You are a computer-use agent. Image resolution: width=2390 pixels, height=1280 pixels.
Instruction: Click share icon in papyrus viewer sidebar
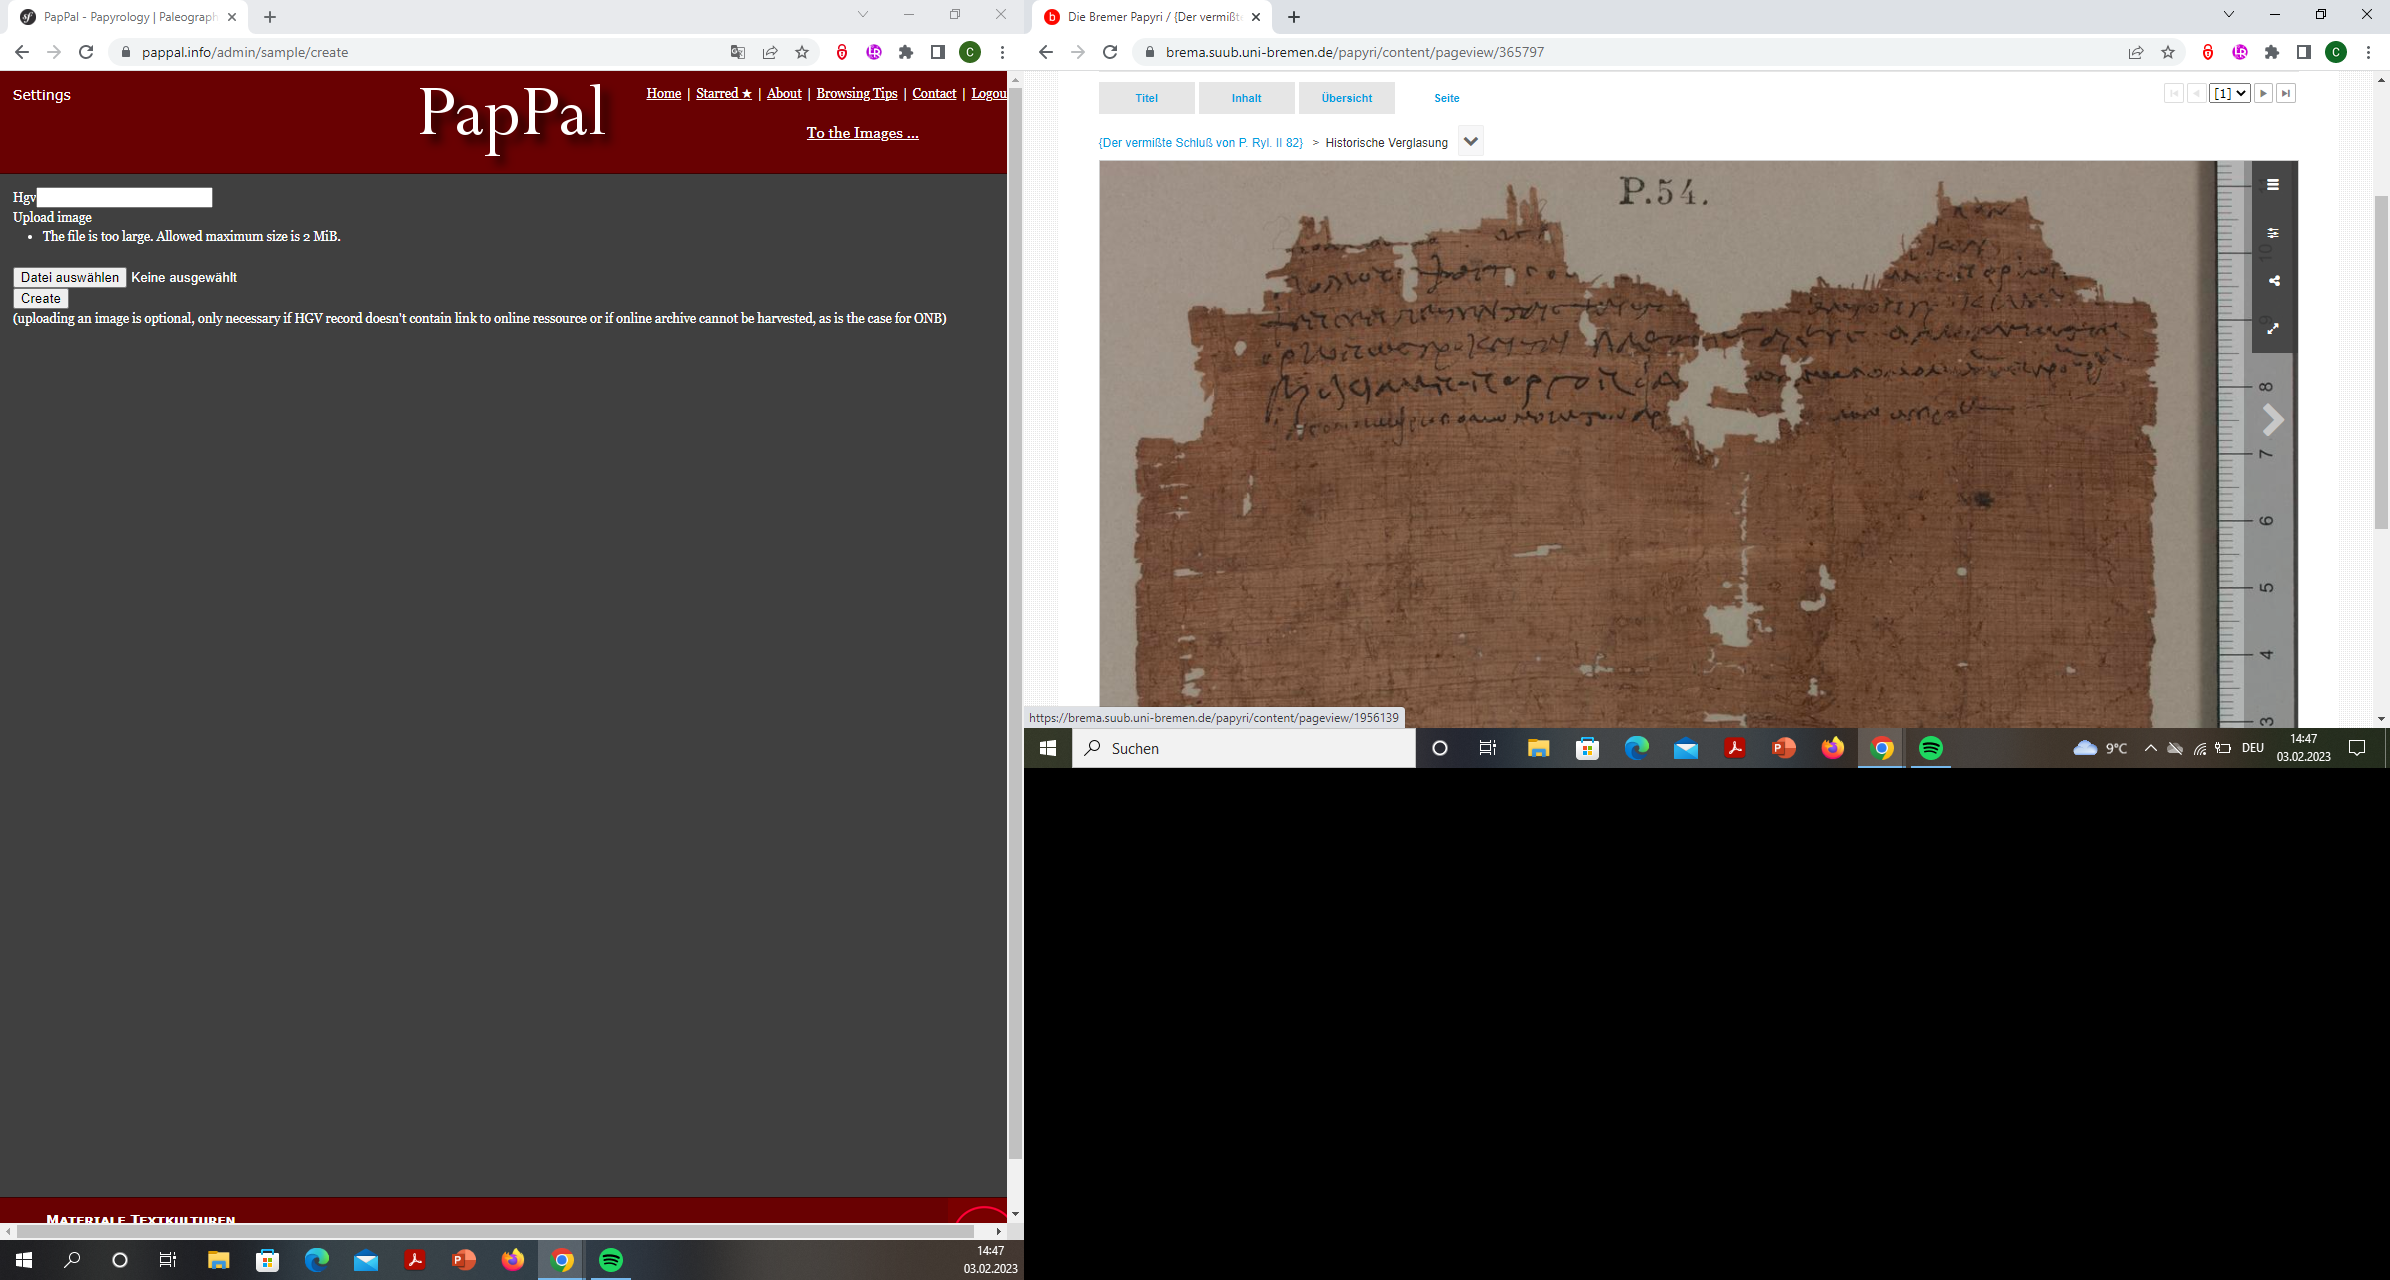2273,281
